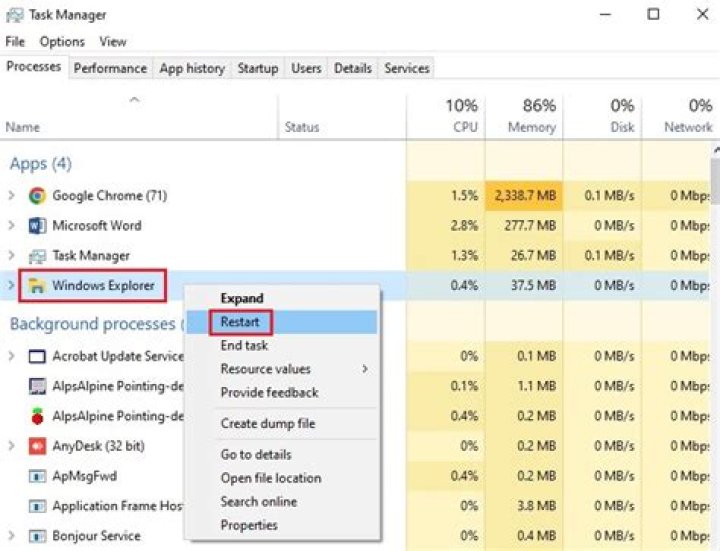The width and height of the screenshot is (720, 551).
Task: Click the Microsoft Word app icon
Action: [37, 226]
